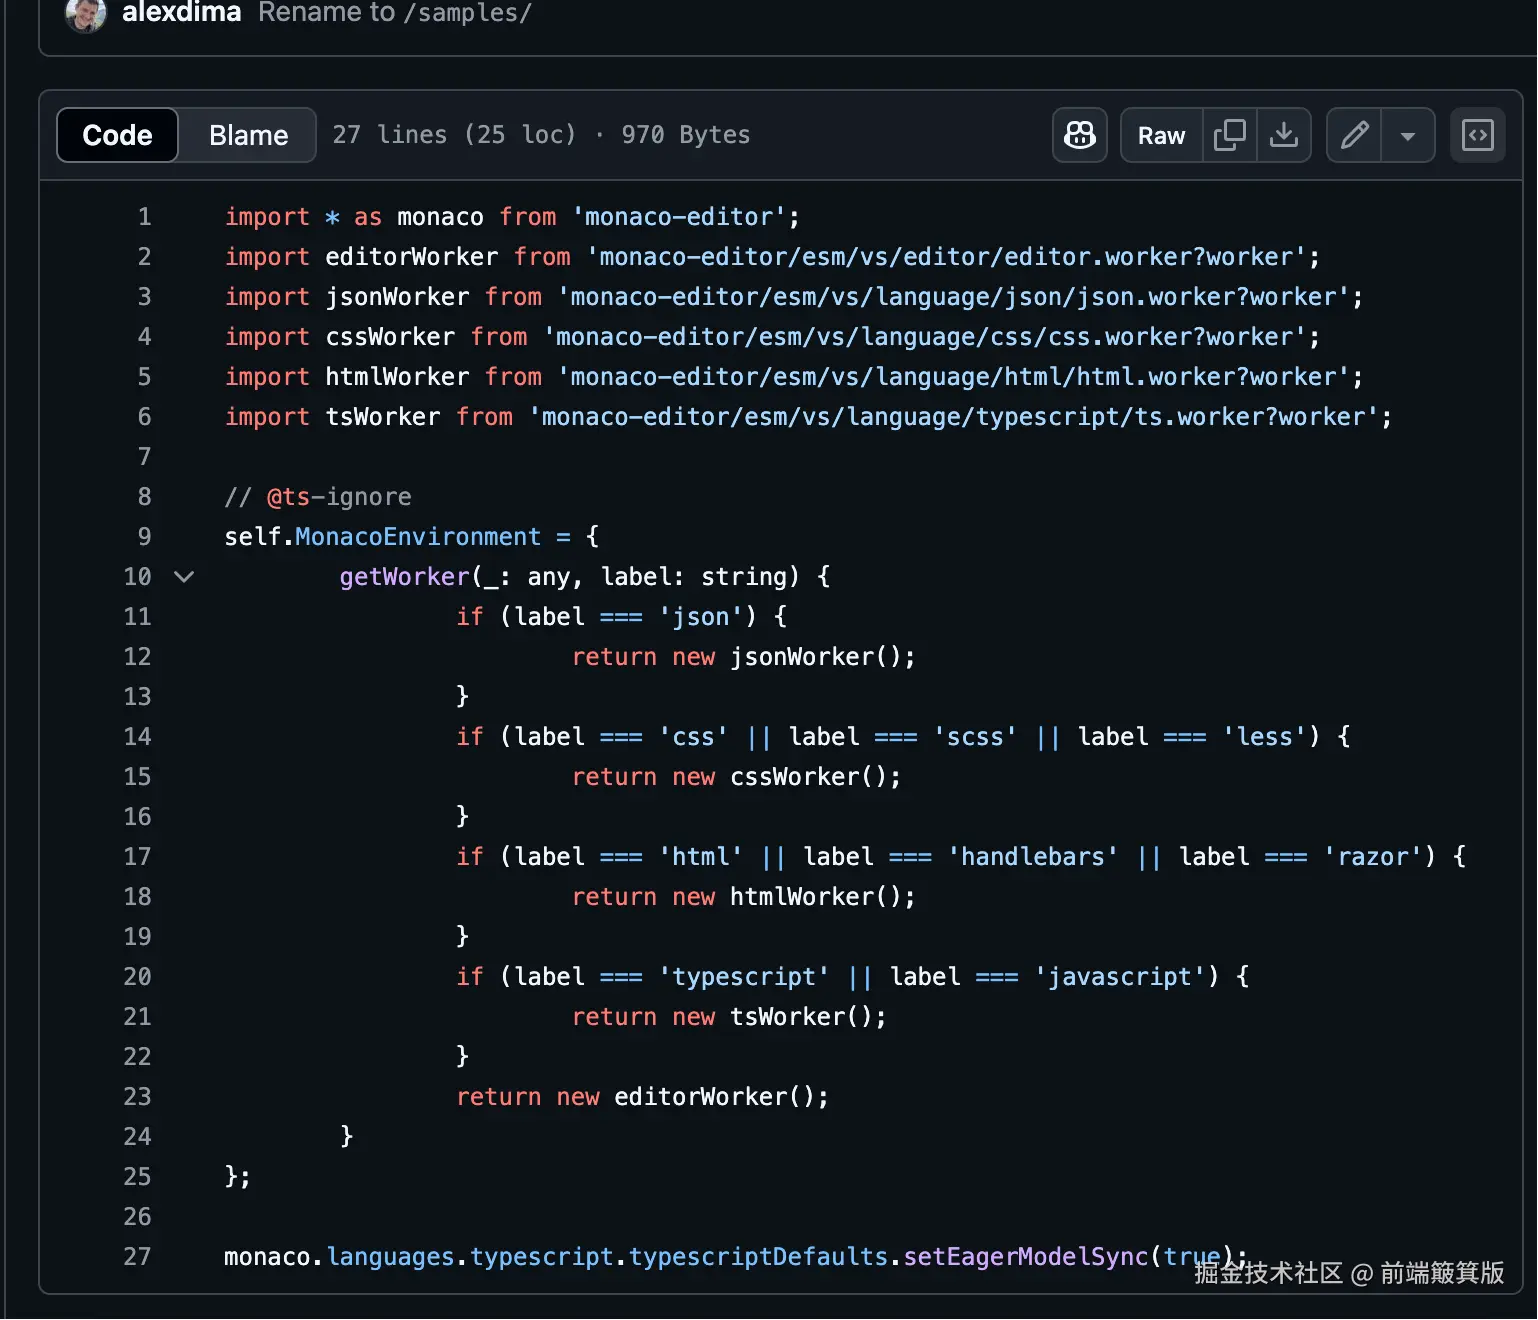Viewport: 1538px width, 1320px height.
Task: Click the MonacoEnvironment symbol
Action: pyautogui.click(x=418, y=537)
